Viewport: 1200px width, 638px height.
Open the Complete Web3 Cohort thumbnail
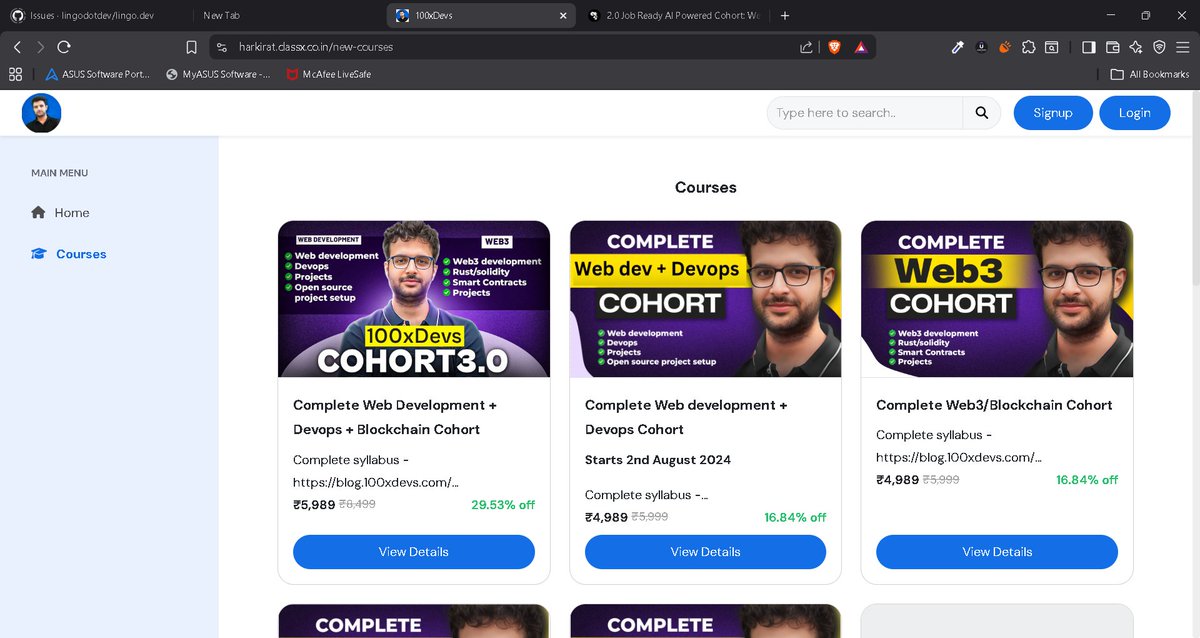pos(997,299)
